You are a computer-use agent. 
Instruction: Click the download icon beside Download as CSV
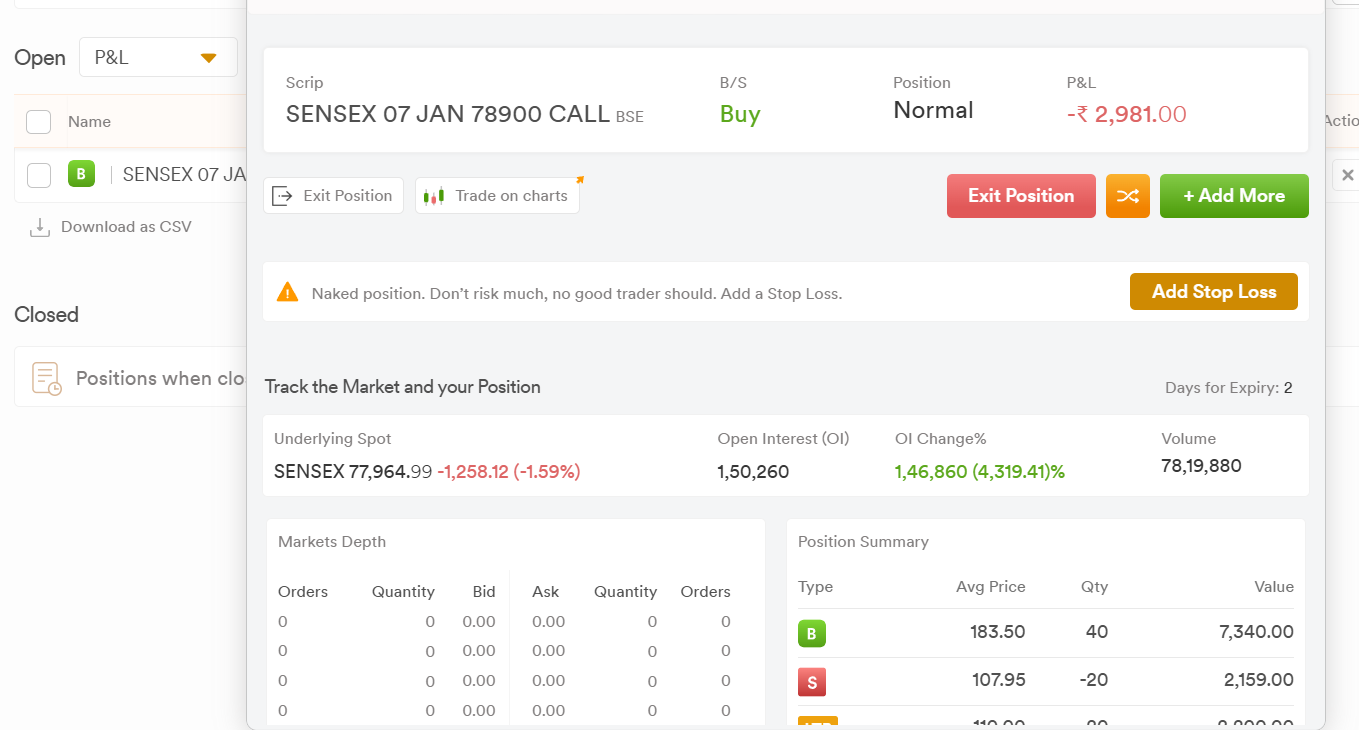(x=39, y=227)
